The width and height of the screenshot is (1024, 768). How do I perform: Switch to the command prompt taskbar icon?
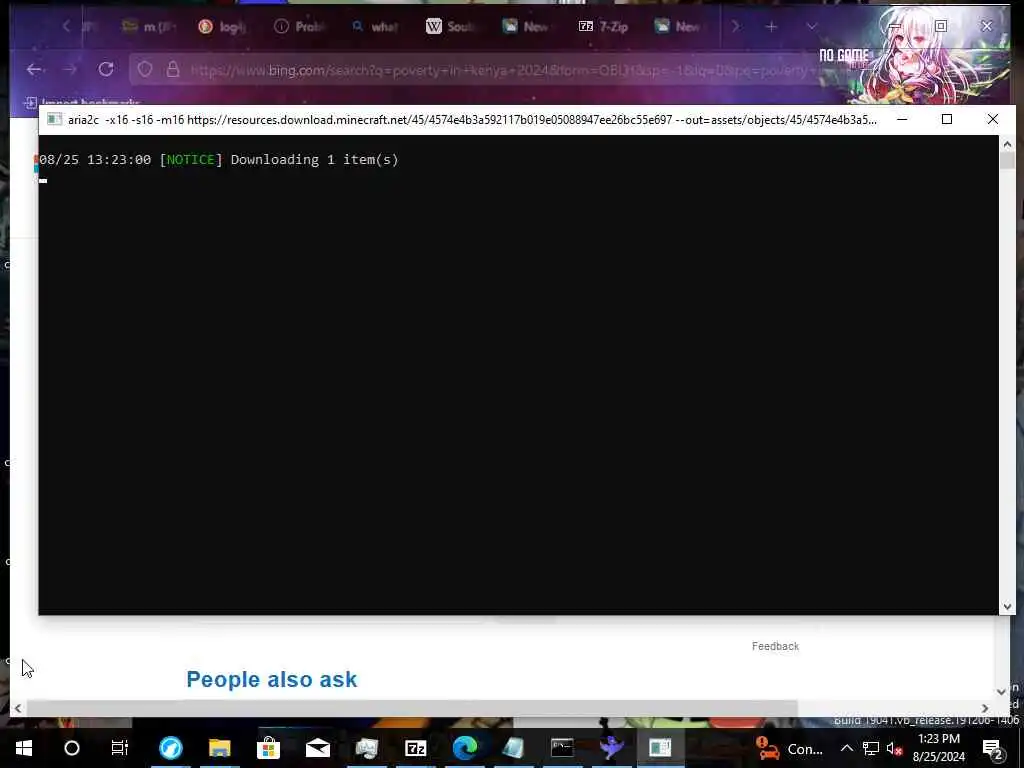coord(562,748)
